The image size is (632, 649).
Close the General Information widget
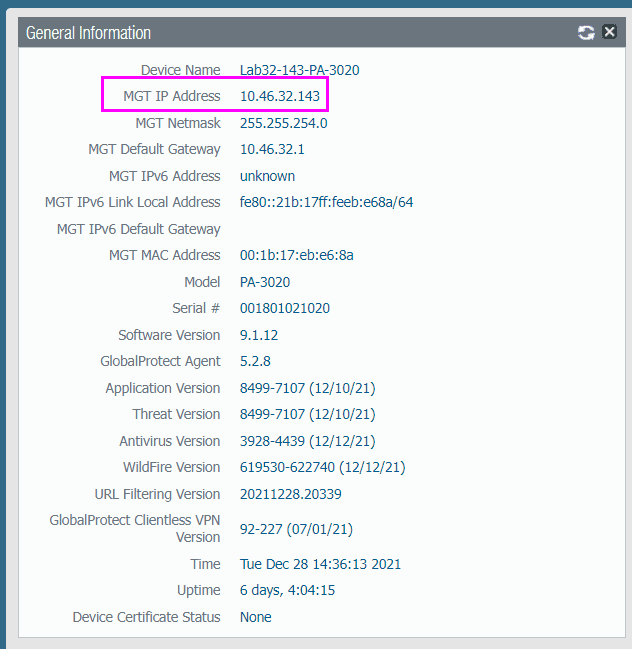coord(609,33)
